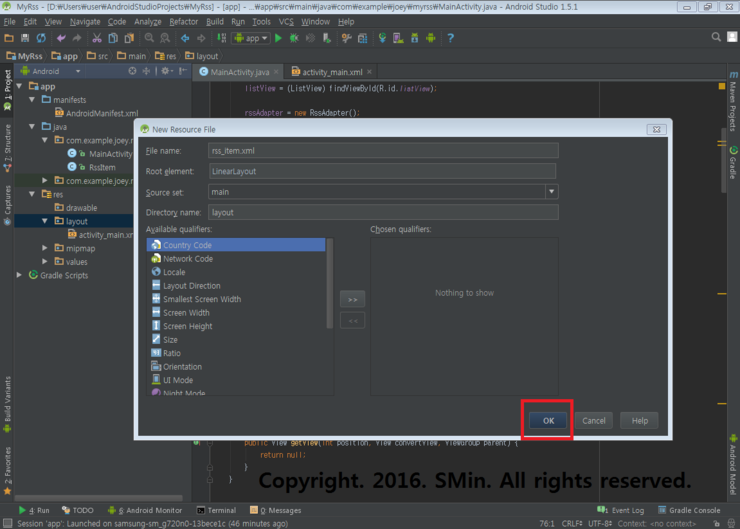Collapse the manifests folder
Image resolution: width=740 pixels, height=529 pixels.
pyautogui.click(x=32, y=100)
